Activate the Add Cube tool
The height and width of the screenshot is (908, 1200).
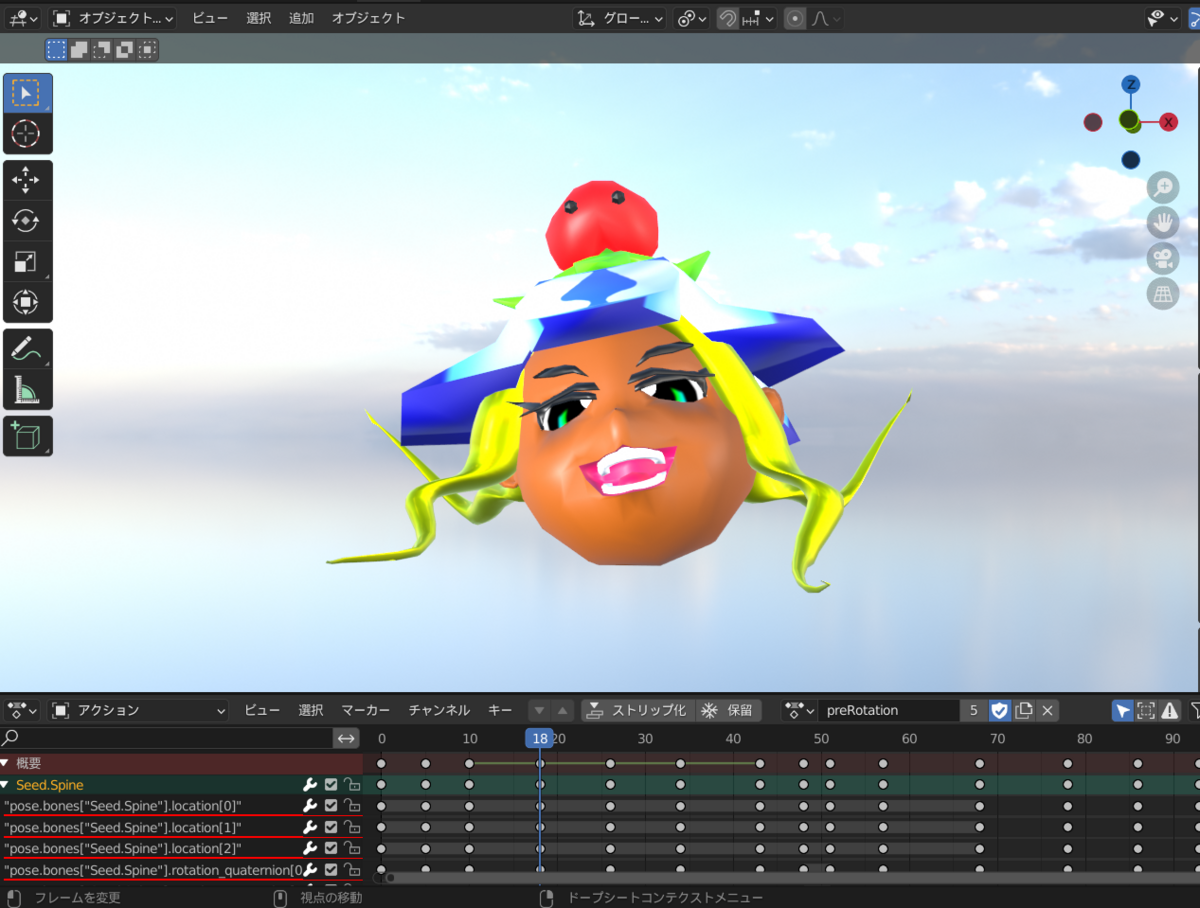(x=28, y=435)
